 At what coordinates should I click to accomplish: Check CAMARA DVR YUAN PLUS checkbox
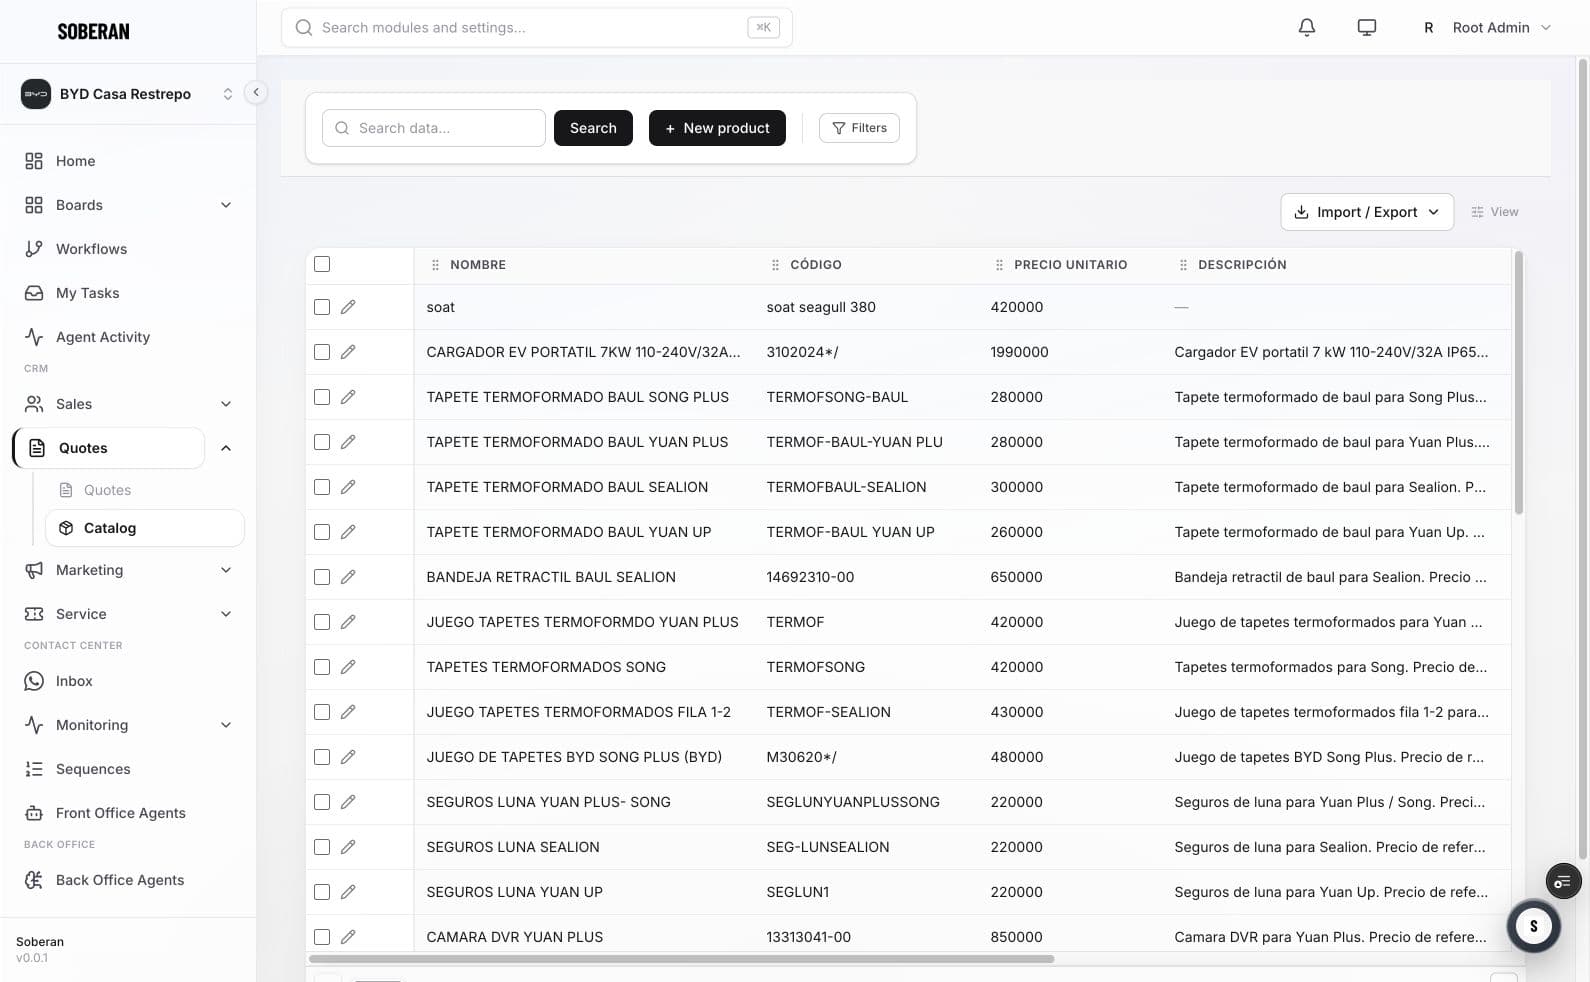click(322, 937)
